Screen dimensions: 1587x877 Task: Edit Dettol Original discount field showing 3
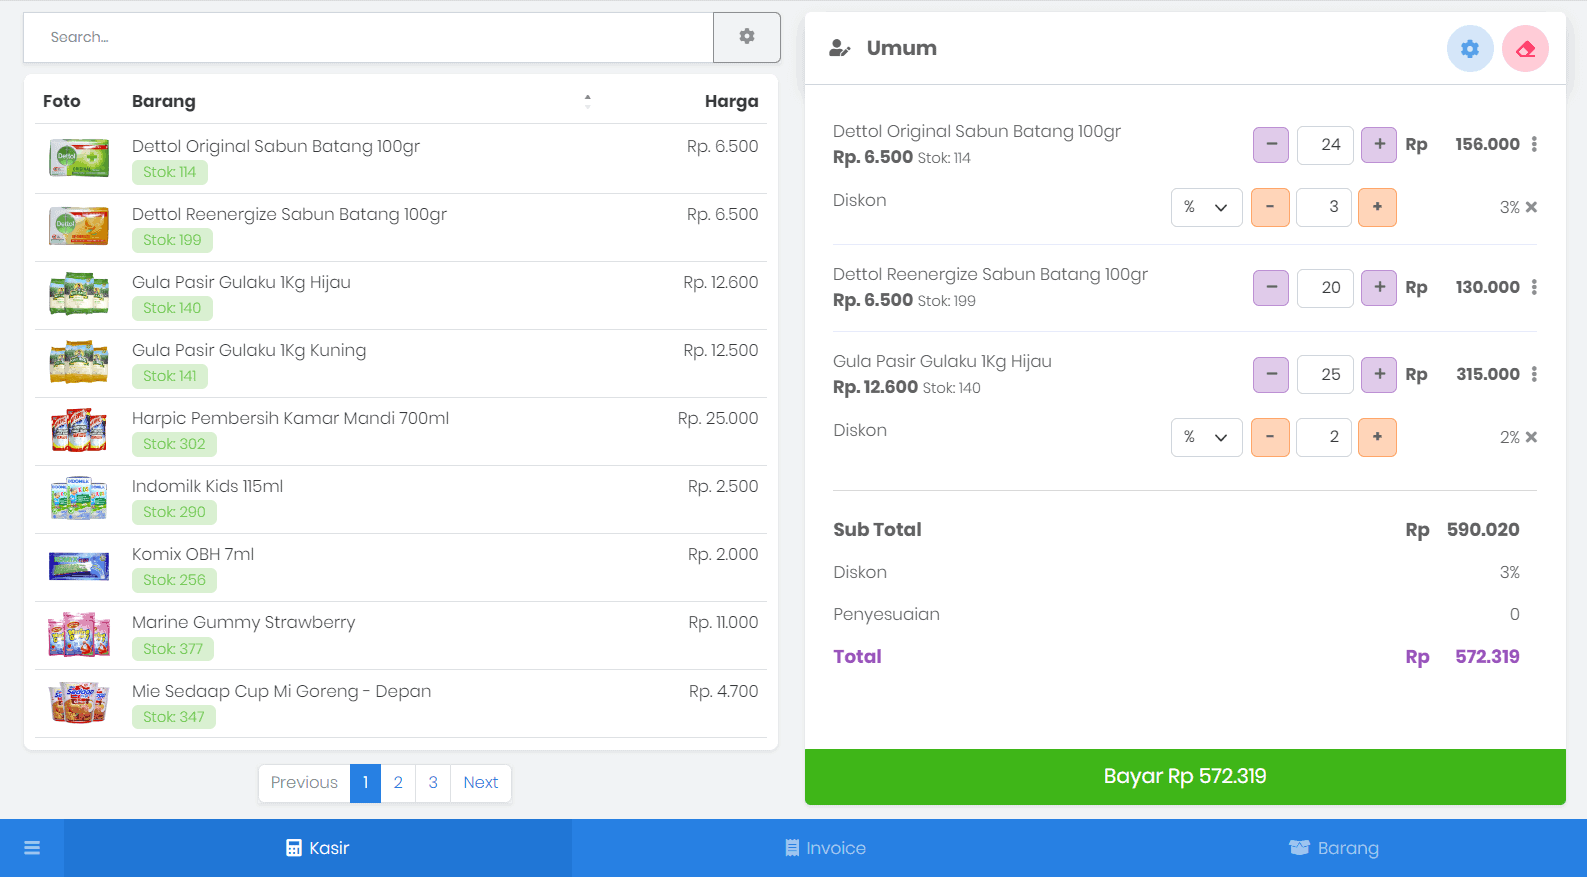tap(1324, 207)
